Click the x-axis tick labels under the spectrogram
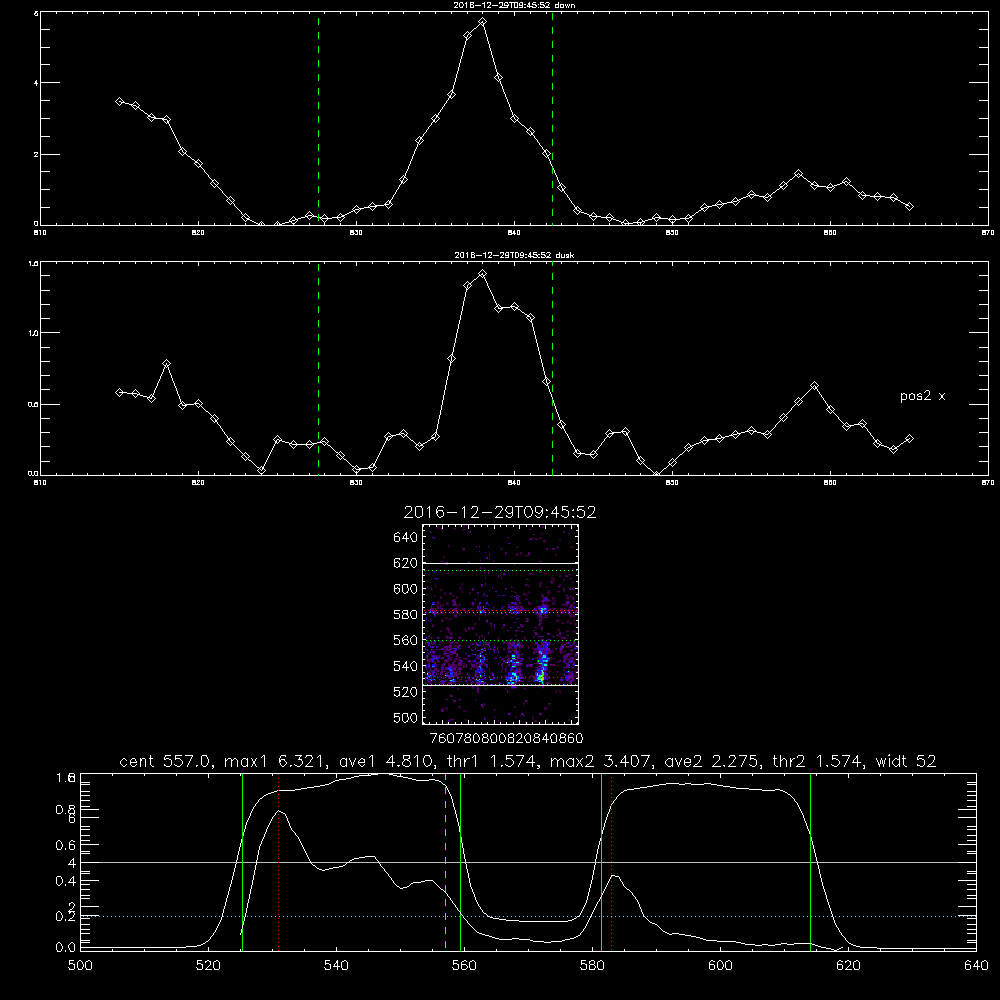 pyautogui.click(x=506, y=738)
